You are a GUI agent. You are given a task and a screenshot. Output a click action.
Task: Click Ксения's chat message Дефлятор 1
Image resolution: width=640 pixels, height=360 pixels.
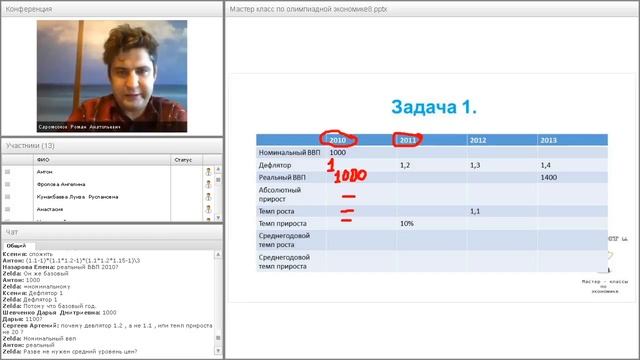pyautogui.click(x=33, y=293)
